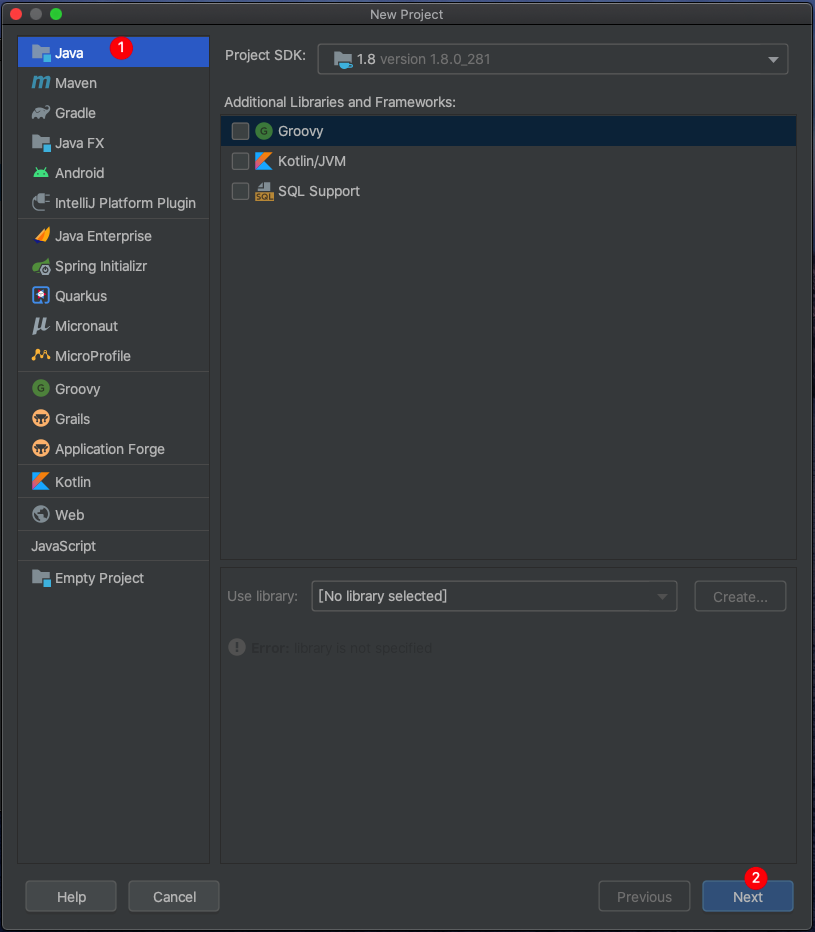Enable the SQL Support checkbox
The width and height of the screenshot is (815, 932).
pyautogui.click(x=240, y=191)
